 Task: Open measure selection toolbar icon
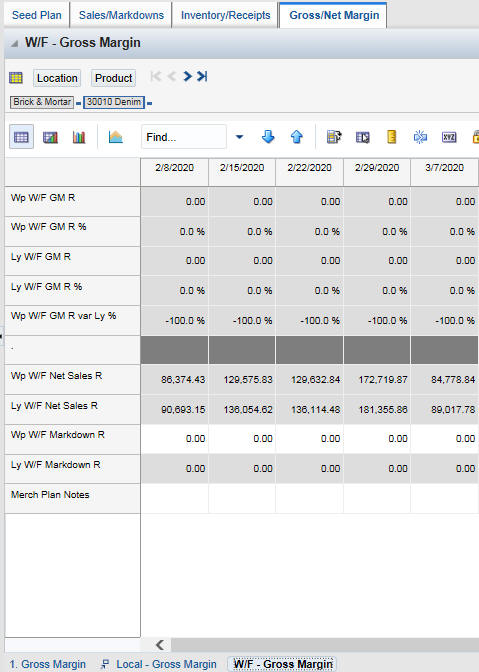[334, 137]
